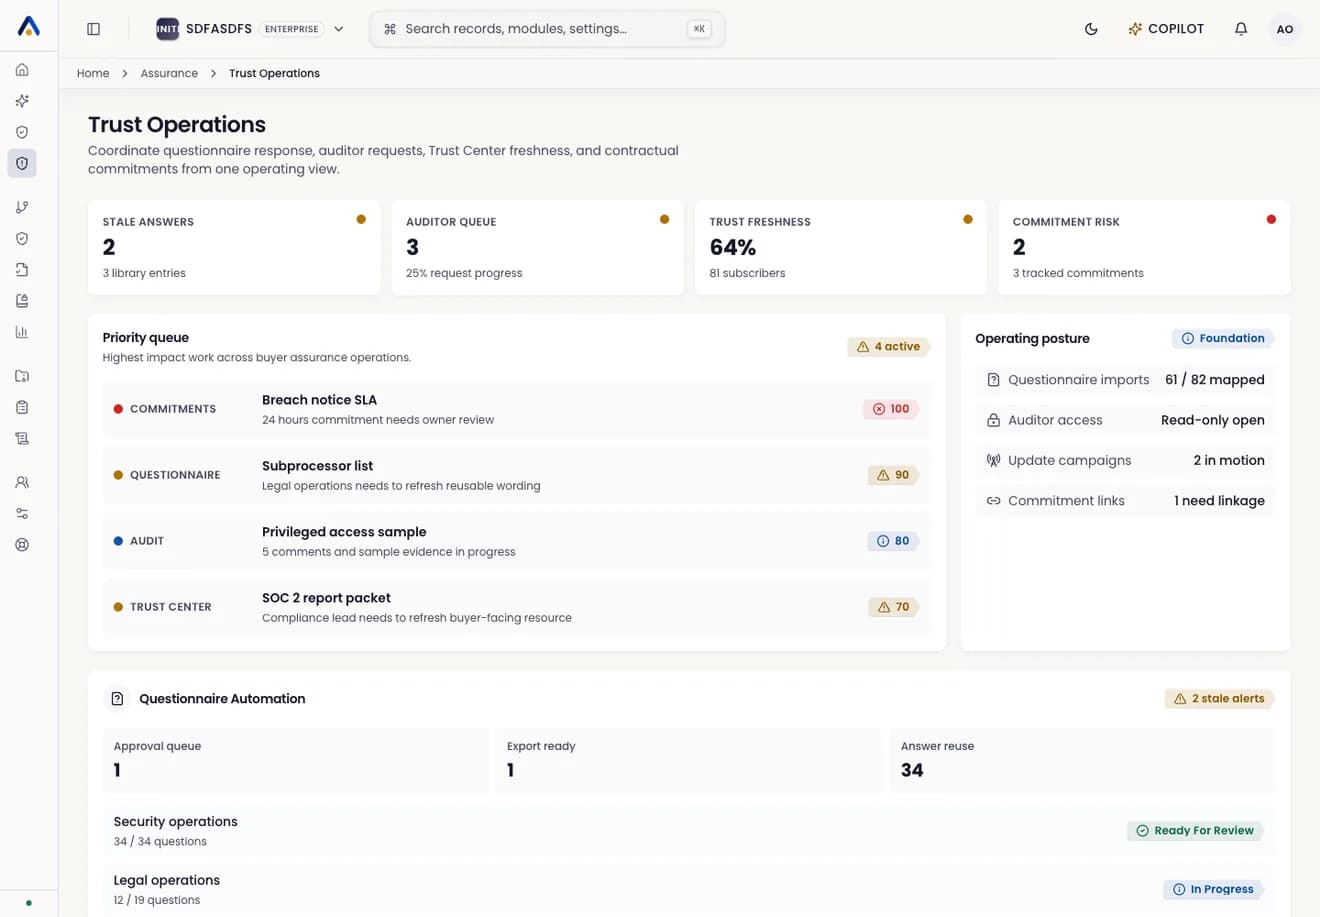Go to Assurance in the breadcrumb
The width and height of the screenshot is (1320, 917).
169,73
